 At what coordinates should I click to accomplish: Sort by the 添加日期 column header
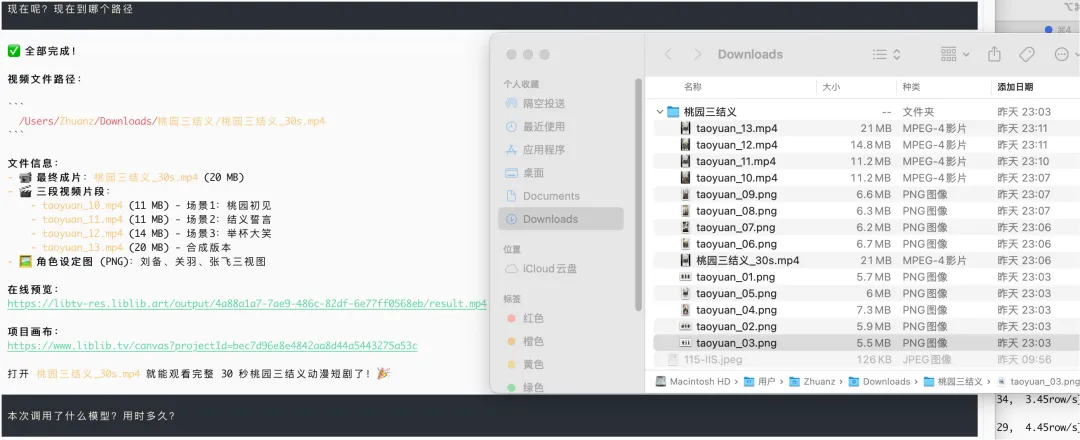pyautogui.click(x=1015, y=87)
